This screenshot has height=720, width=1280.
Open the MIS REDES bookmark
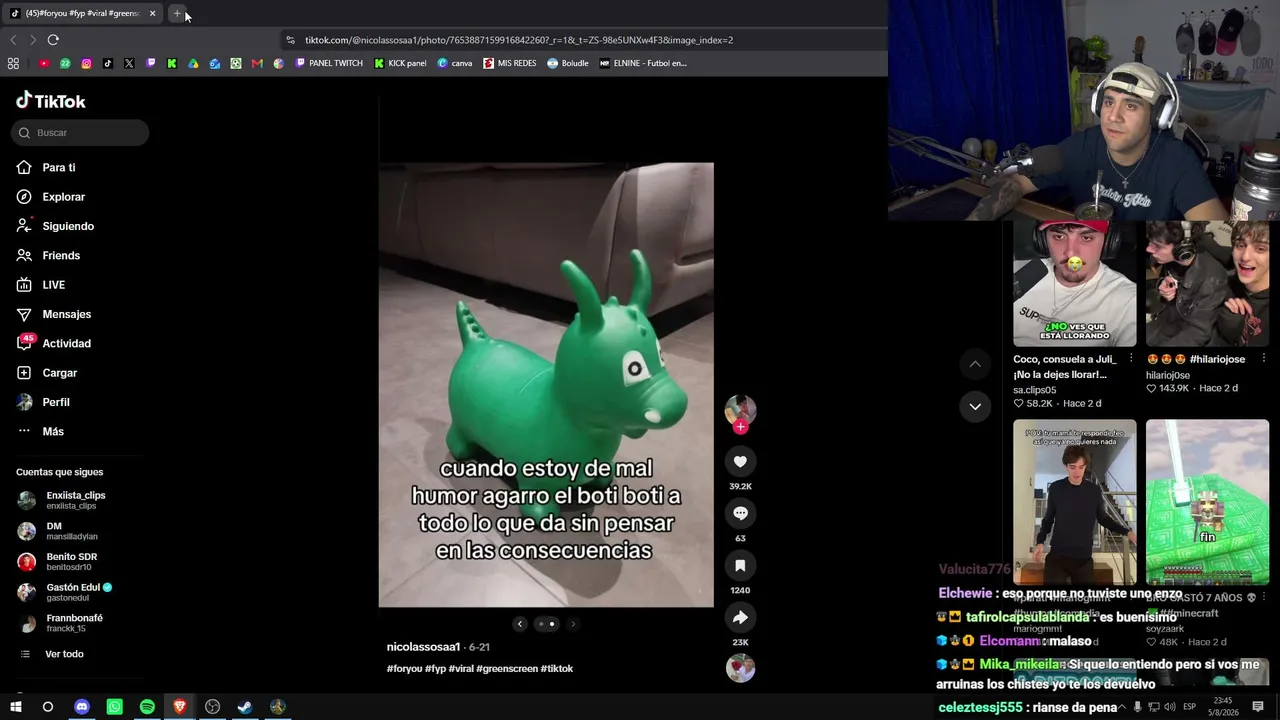[x=510, y=63]
